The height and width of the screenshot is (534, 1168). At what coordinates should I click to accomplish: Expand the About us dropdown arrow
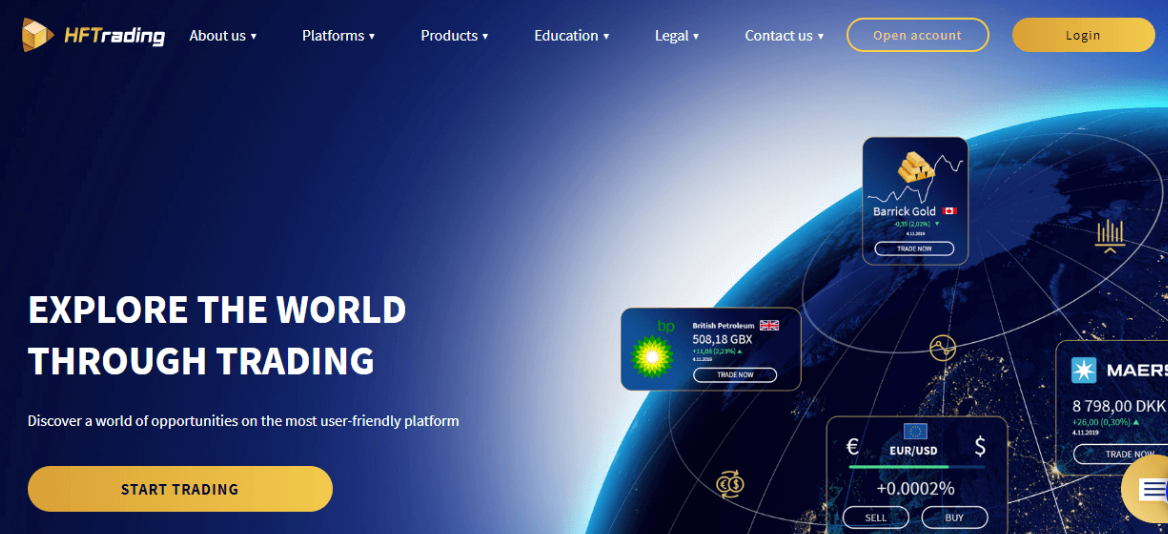(253, 36)
